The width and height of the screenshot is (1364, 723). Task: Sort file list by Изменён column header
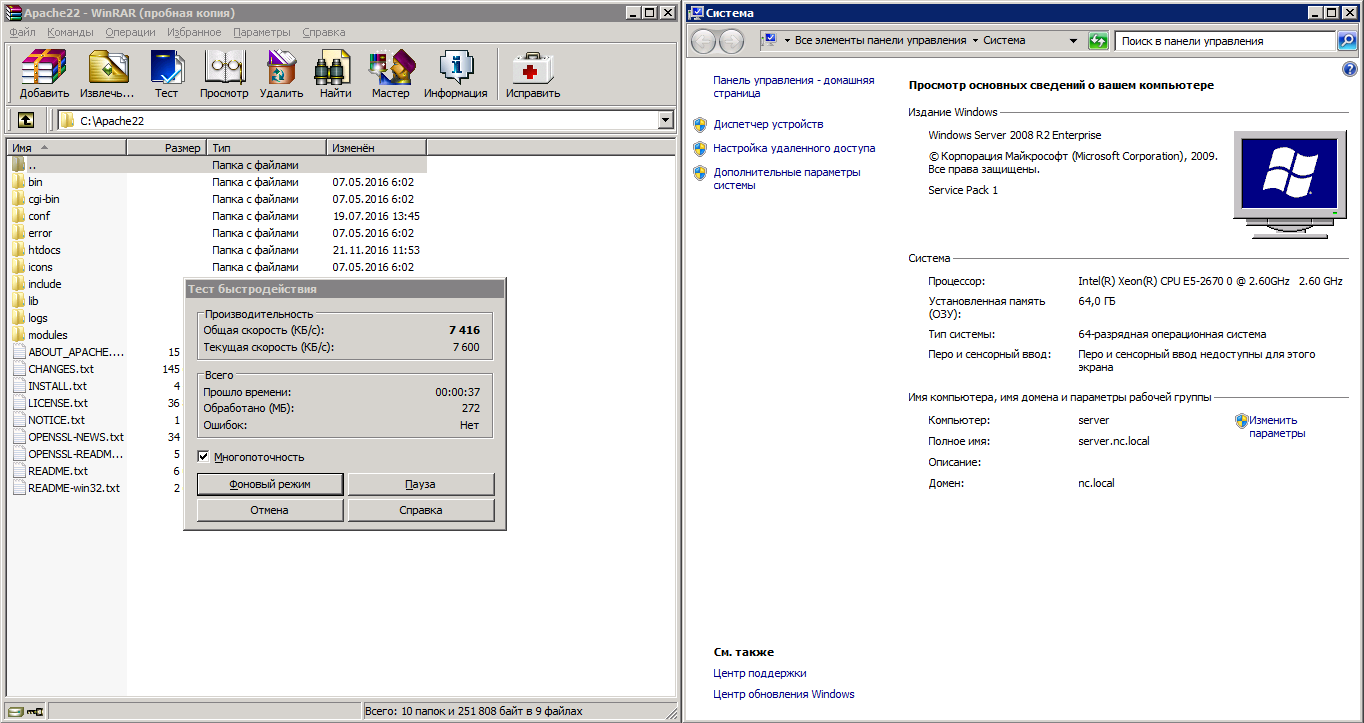tap(376, 148)
